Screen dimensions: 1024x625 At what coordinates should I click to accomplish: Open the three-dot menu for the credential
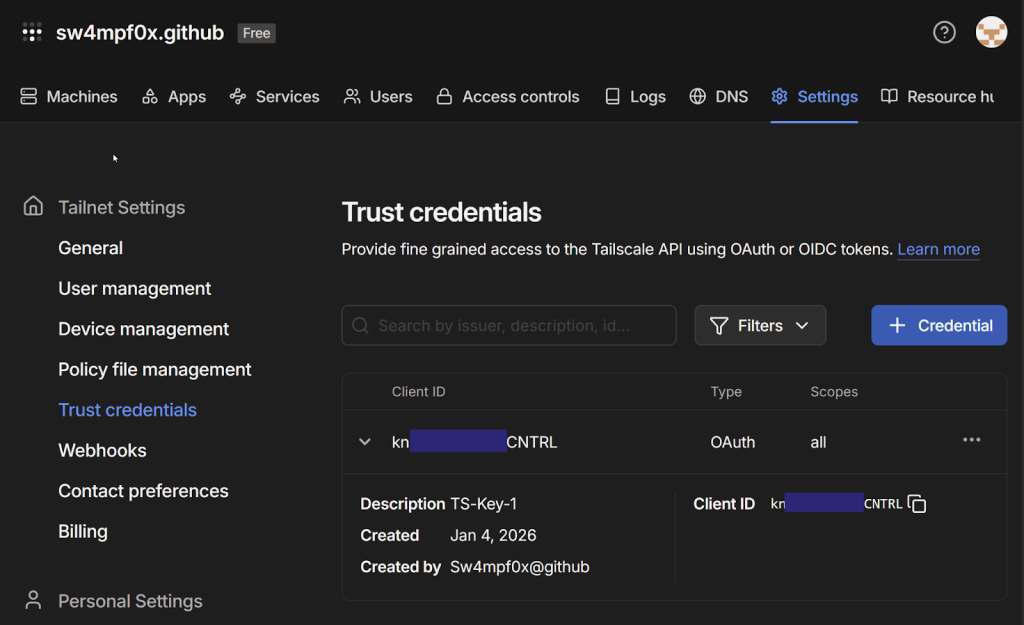pos(971,440)
